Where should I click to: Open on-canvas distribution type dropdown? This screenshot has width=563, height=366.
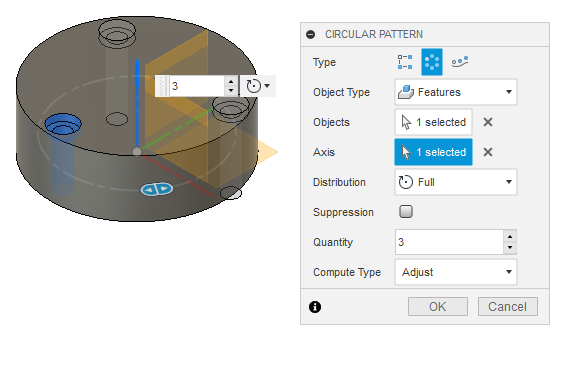coord(258,86)
